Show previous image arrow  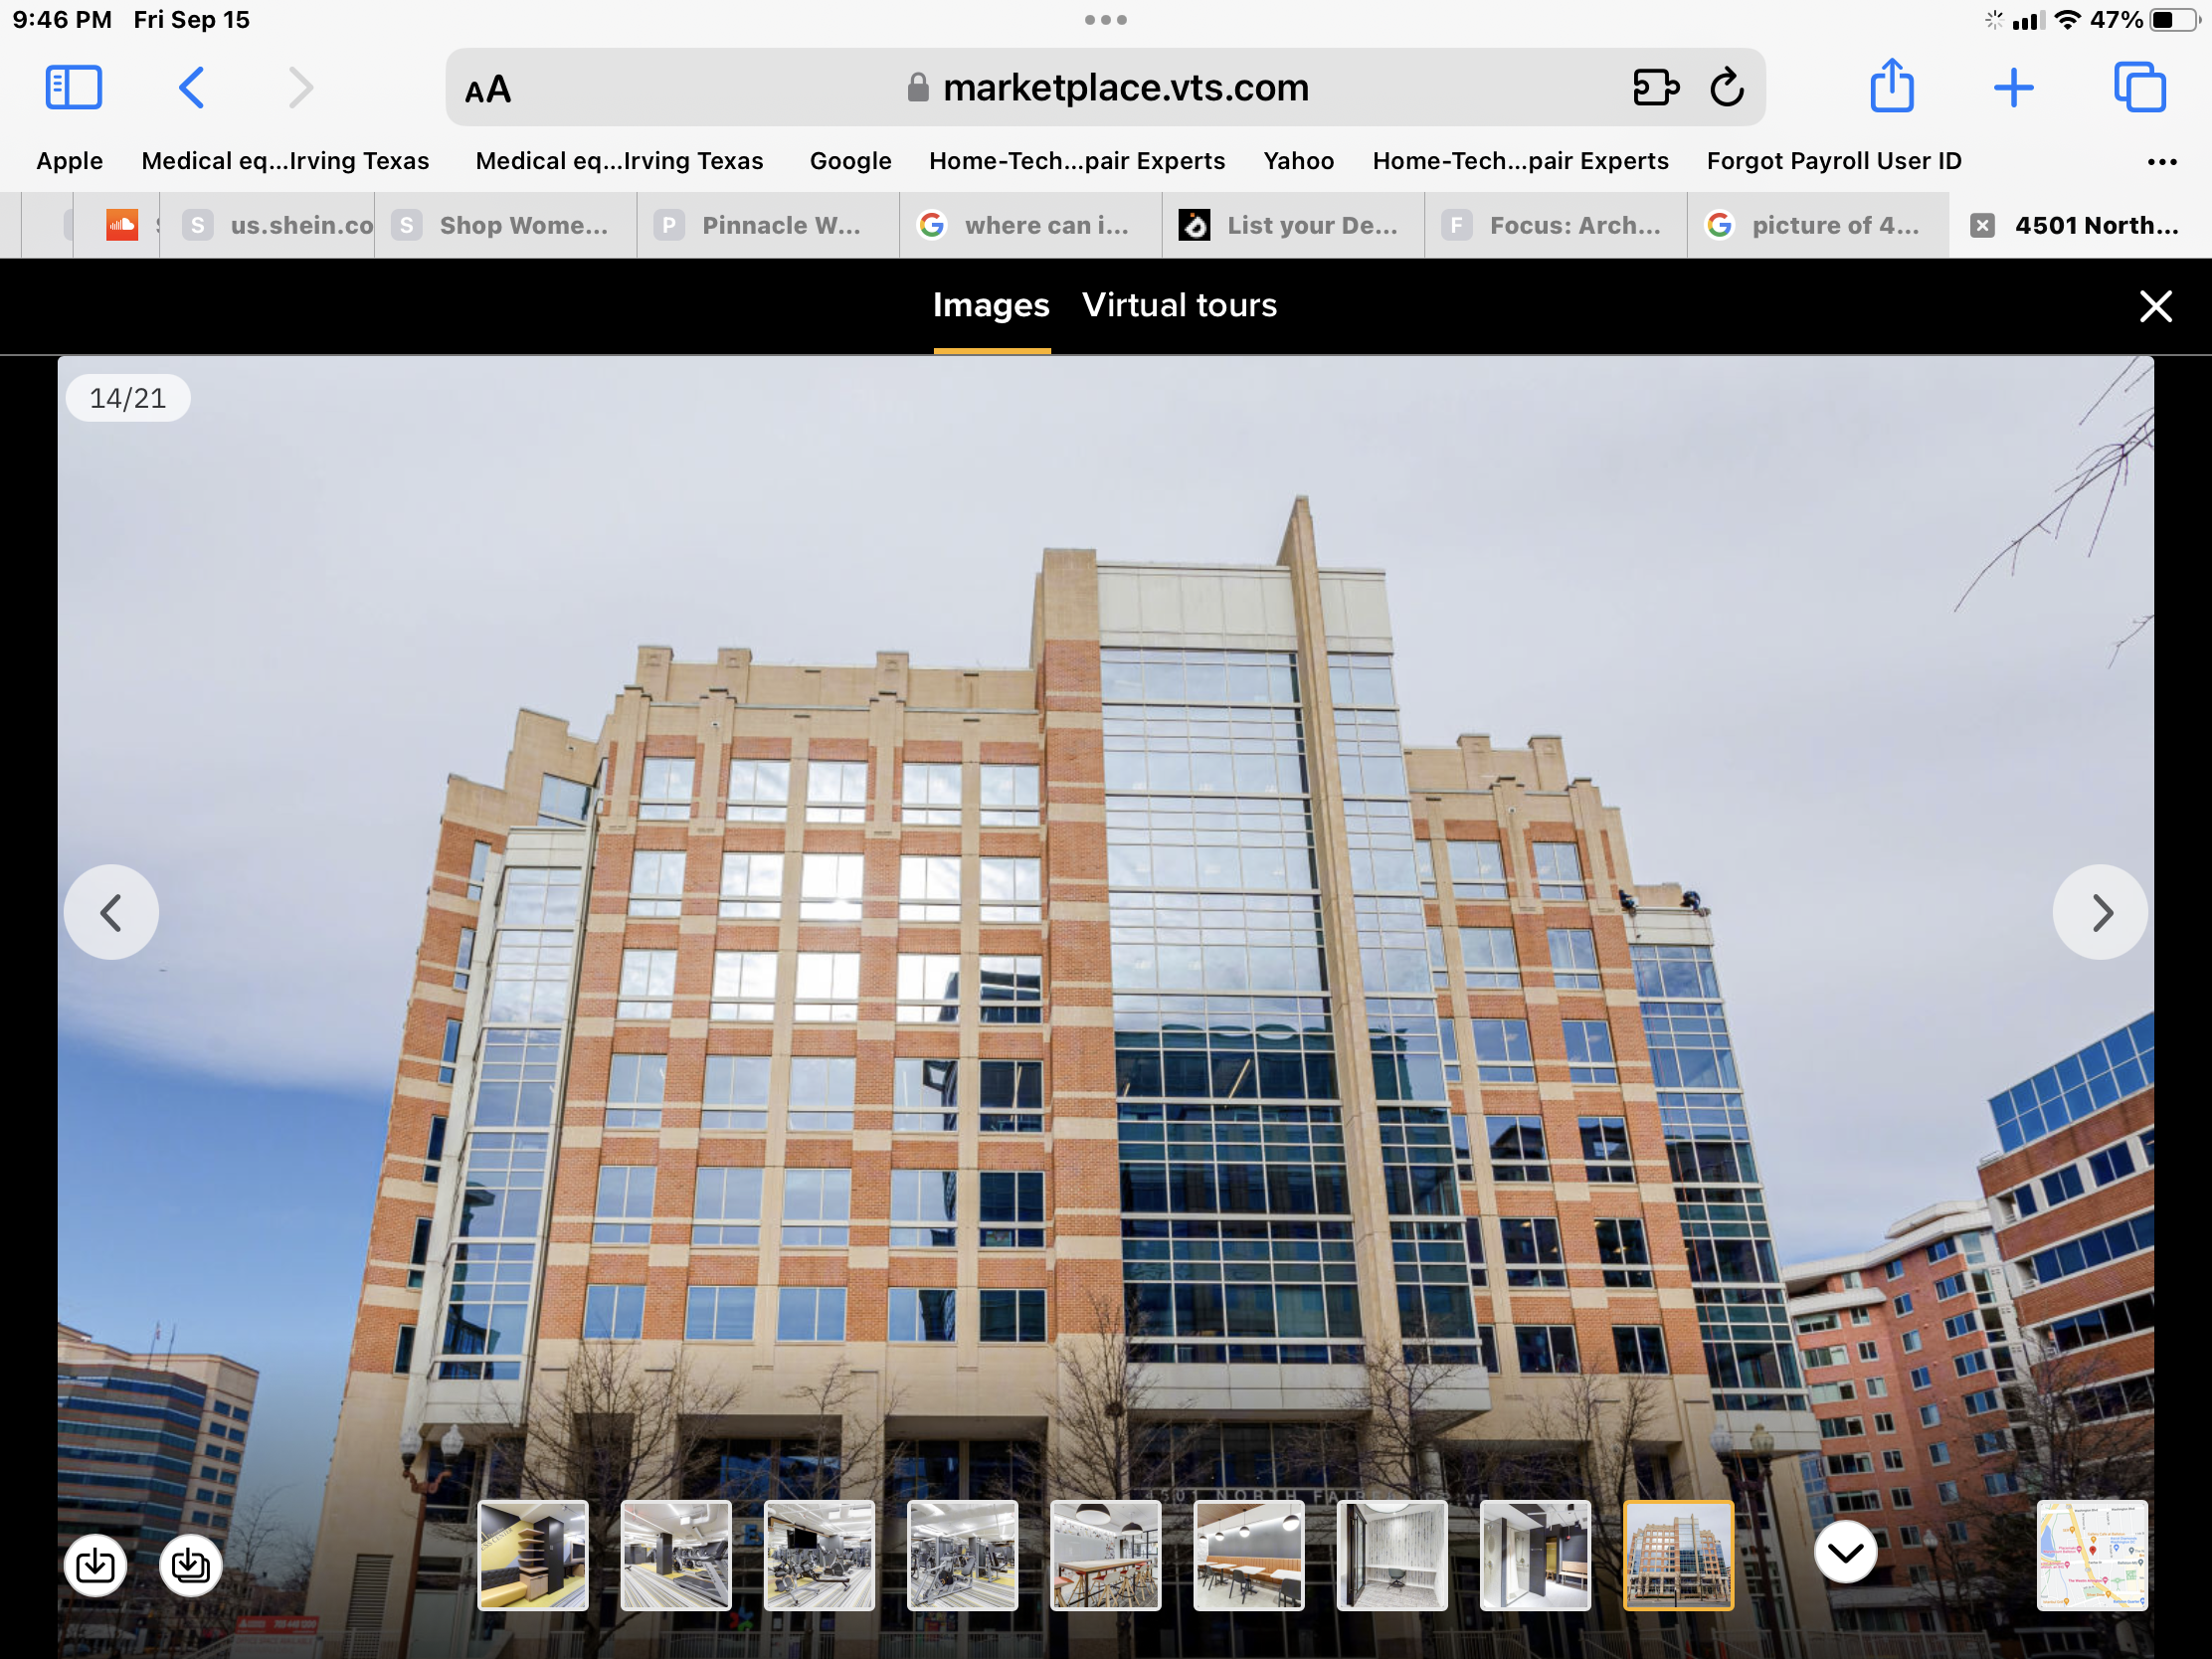tap(111, 912)
